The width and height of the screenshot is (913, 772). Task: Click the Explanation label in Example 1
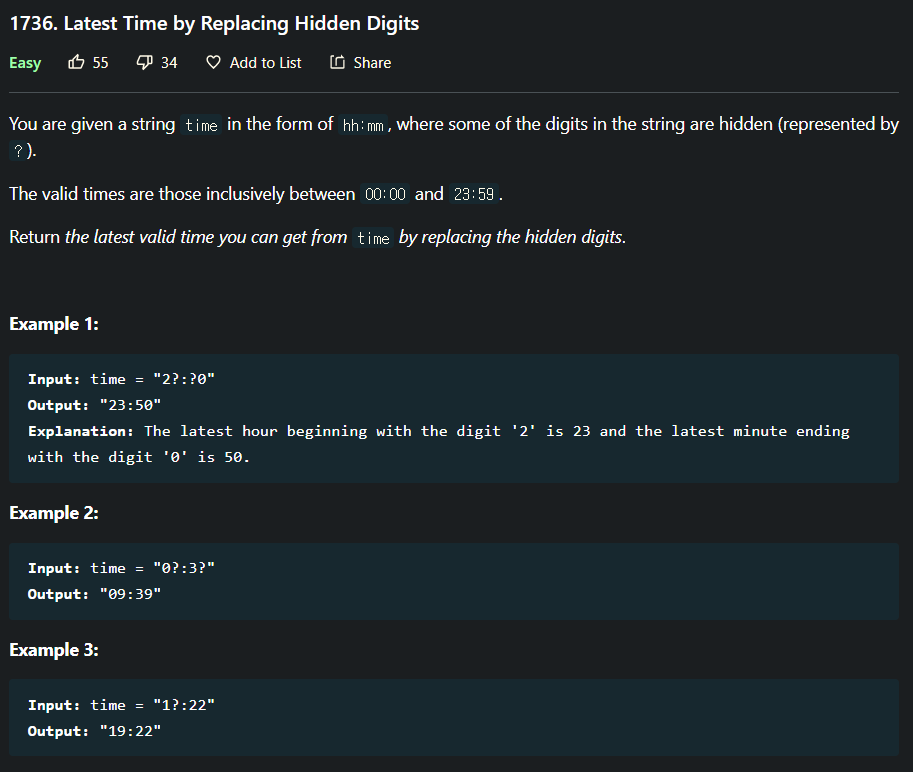[82, 431]
